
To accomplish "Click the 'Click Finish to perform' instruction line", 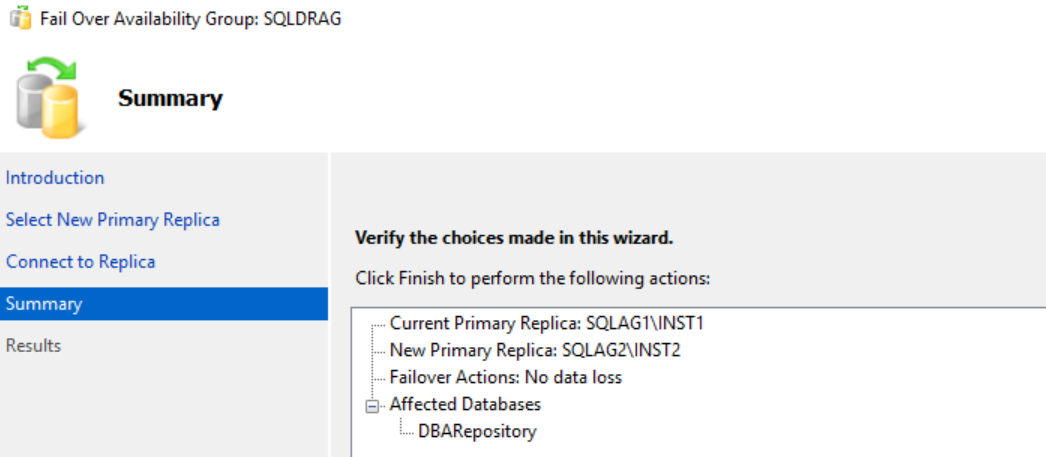I will (x=532, y=278).
